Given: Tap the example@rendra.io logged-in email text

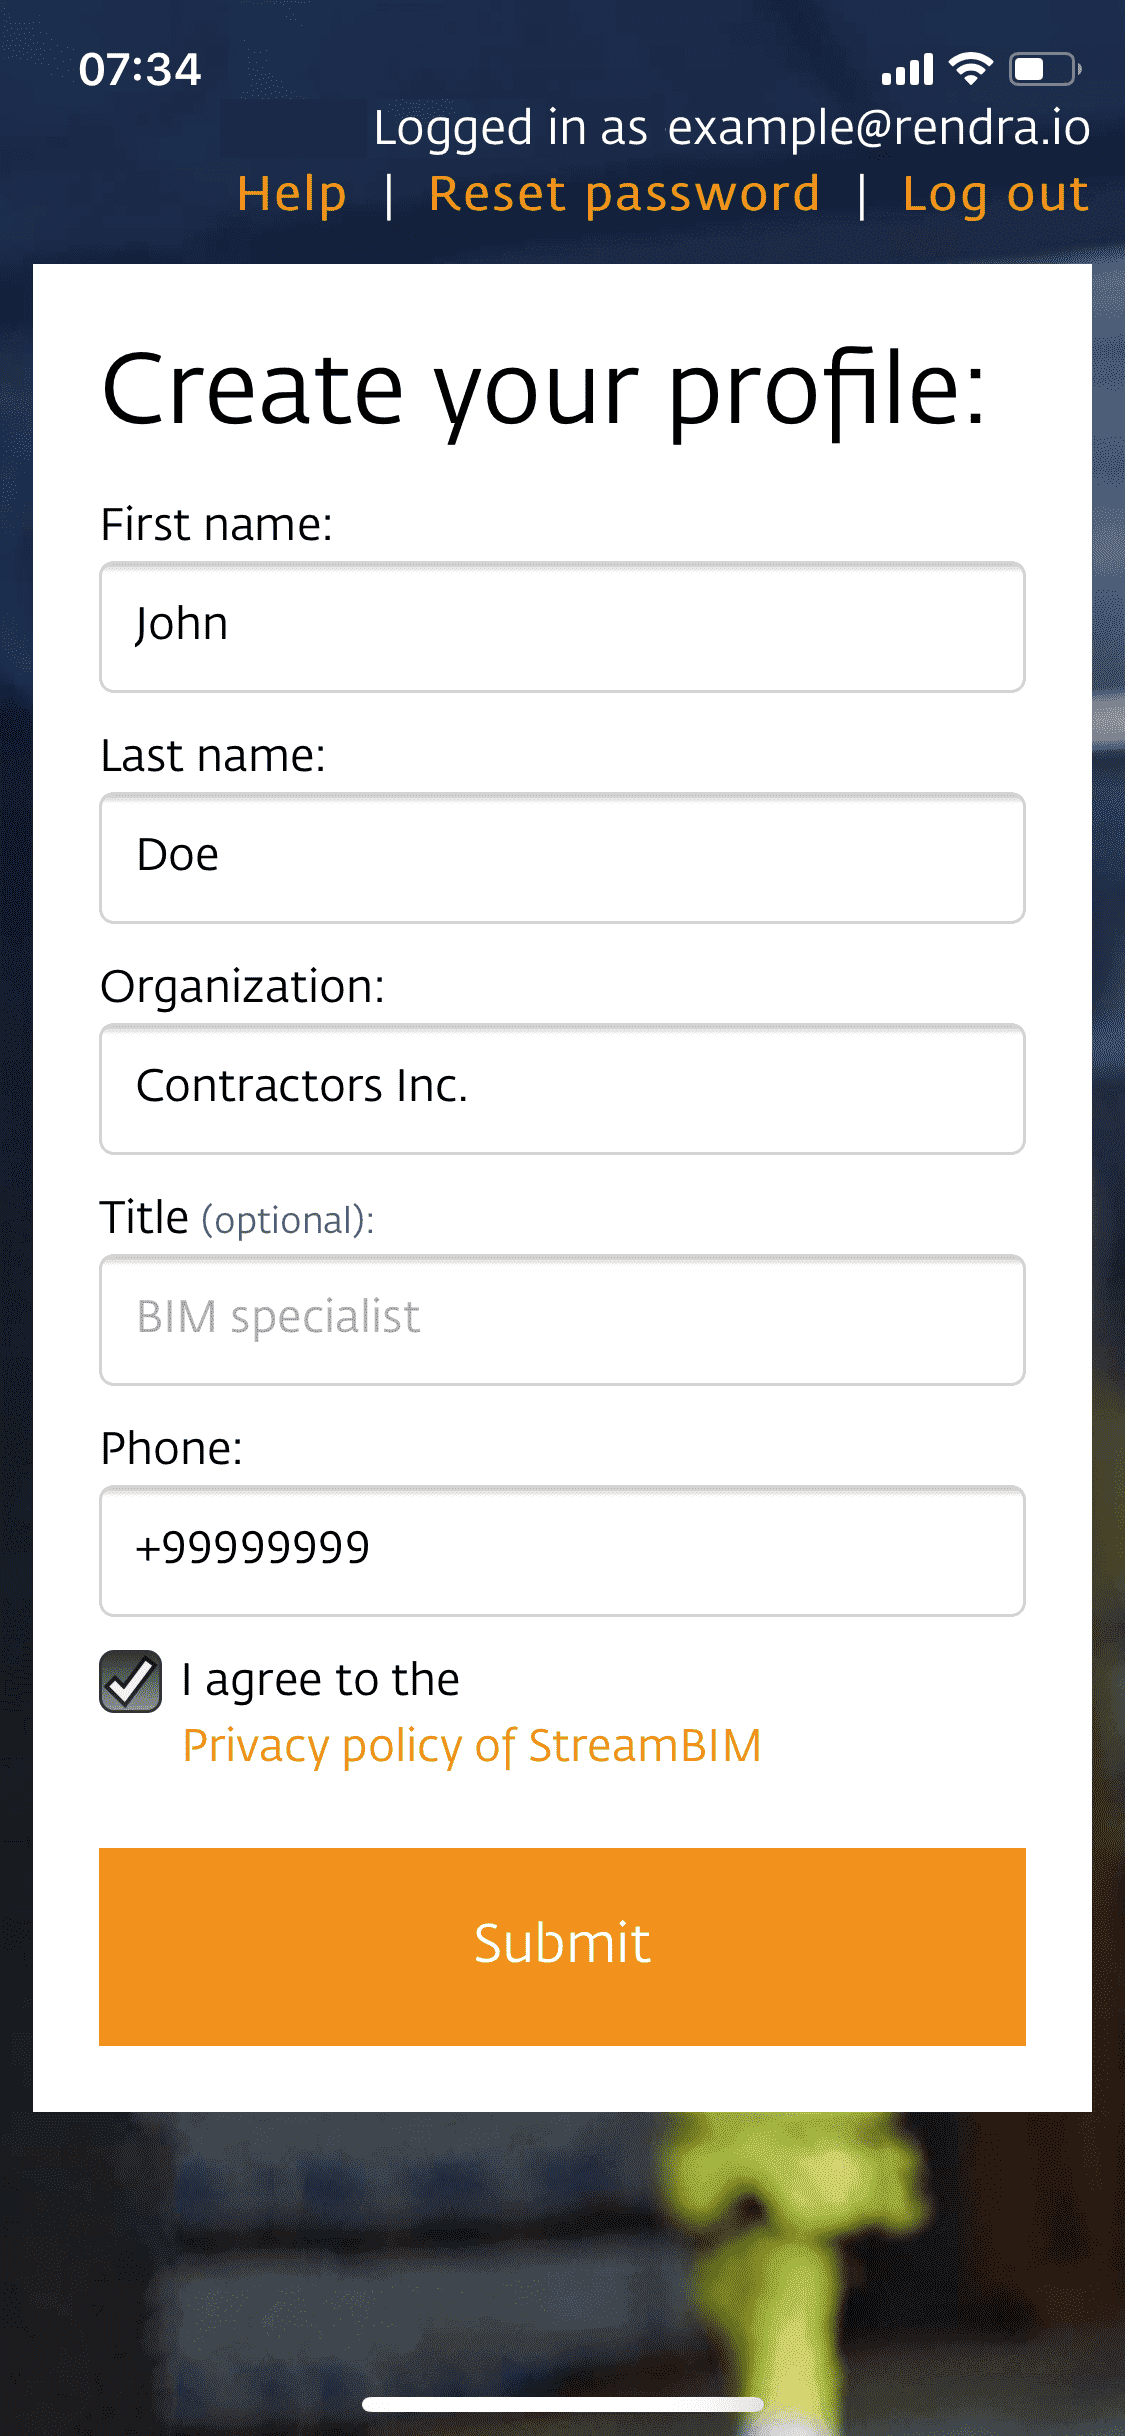Looking at the screenshot, I should click(x=879, y=128).
